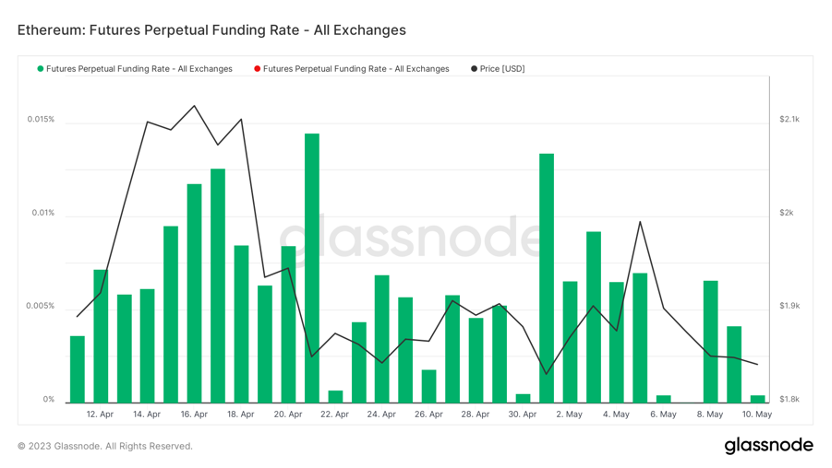The height and width of the screenshot is (468, 832).
Task: Click the $1.8k right axis label
Action: (x=789, y=400)
